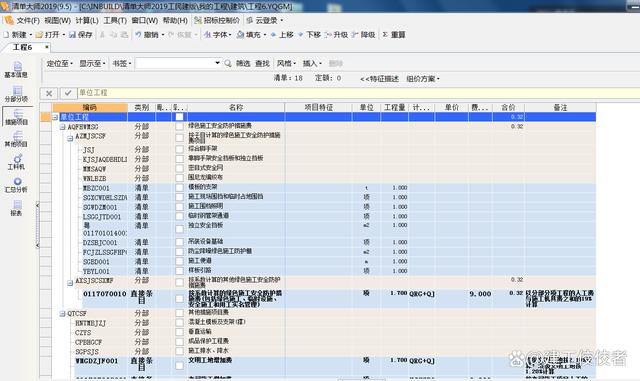Open the 视图(W) menu
Viewport: 640px width, 381px height.
57,20
